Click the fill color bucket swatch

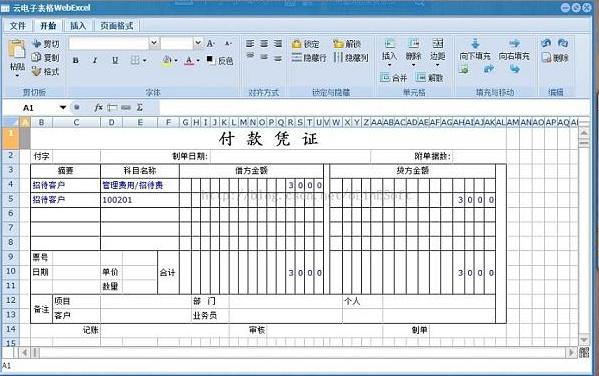click(x=167, y=60)
